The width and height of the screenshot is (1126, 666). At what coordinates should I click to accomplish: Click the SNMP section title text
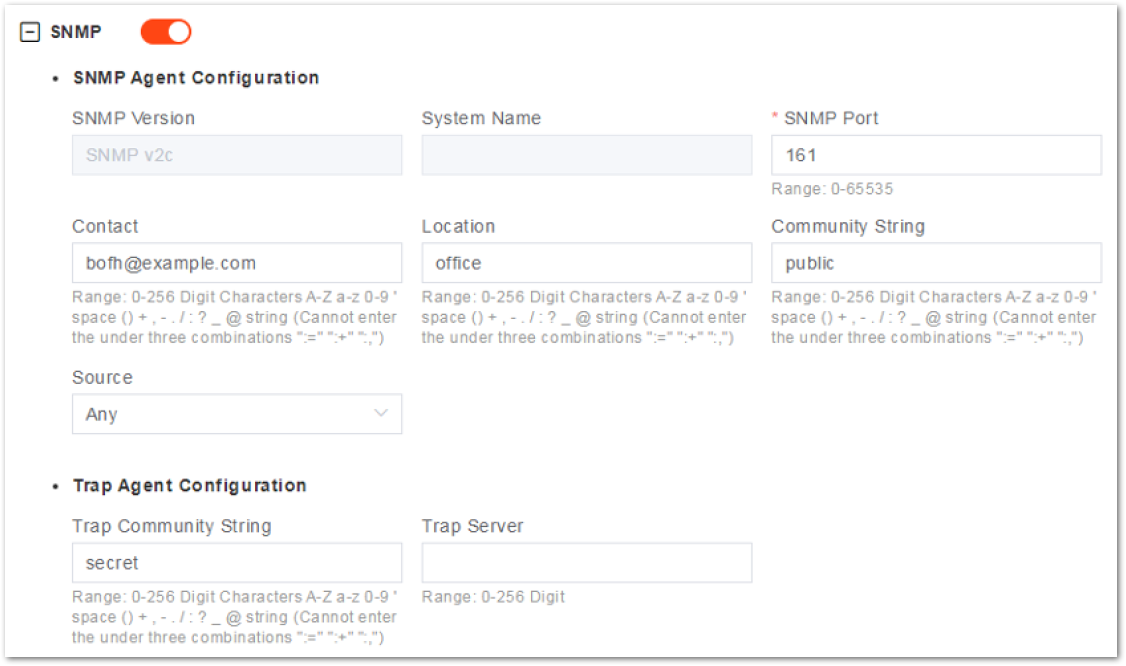pos(75,32)
